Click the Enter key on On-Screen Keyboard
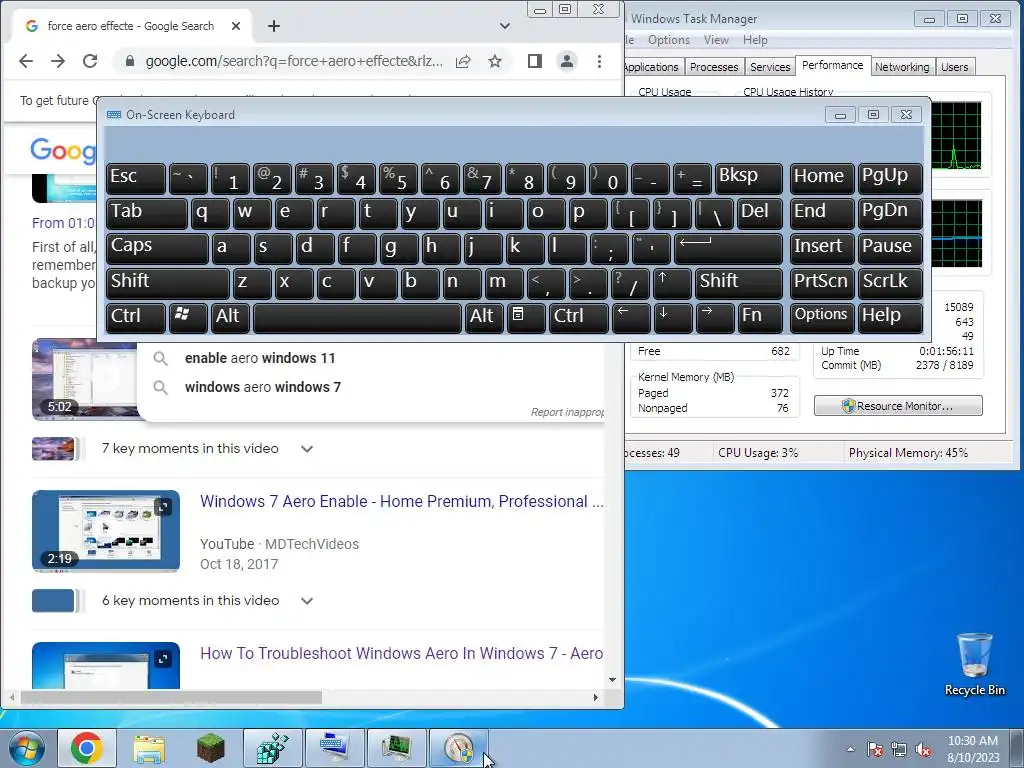 728,248
